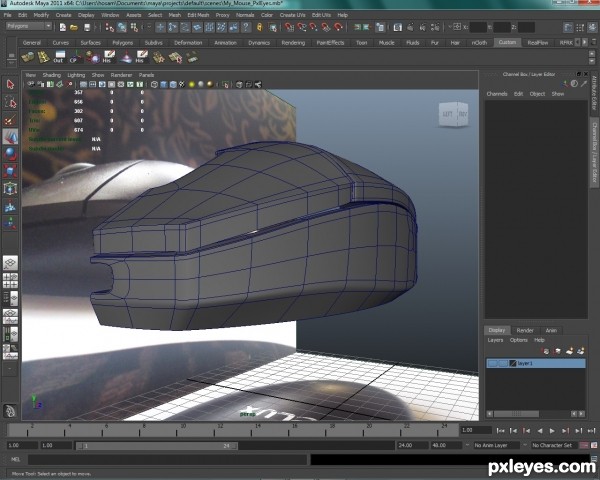Open the Polygons menu set dropdown
Screen dimensions: 600x480
point(29,26)
